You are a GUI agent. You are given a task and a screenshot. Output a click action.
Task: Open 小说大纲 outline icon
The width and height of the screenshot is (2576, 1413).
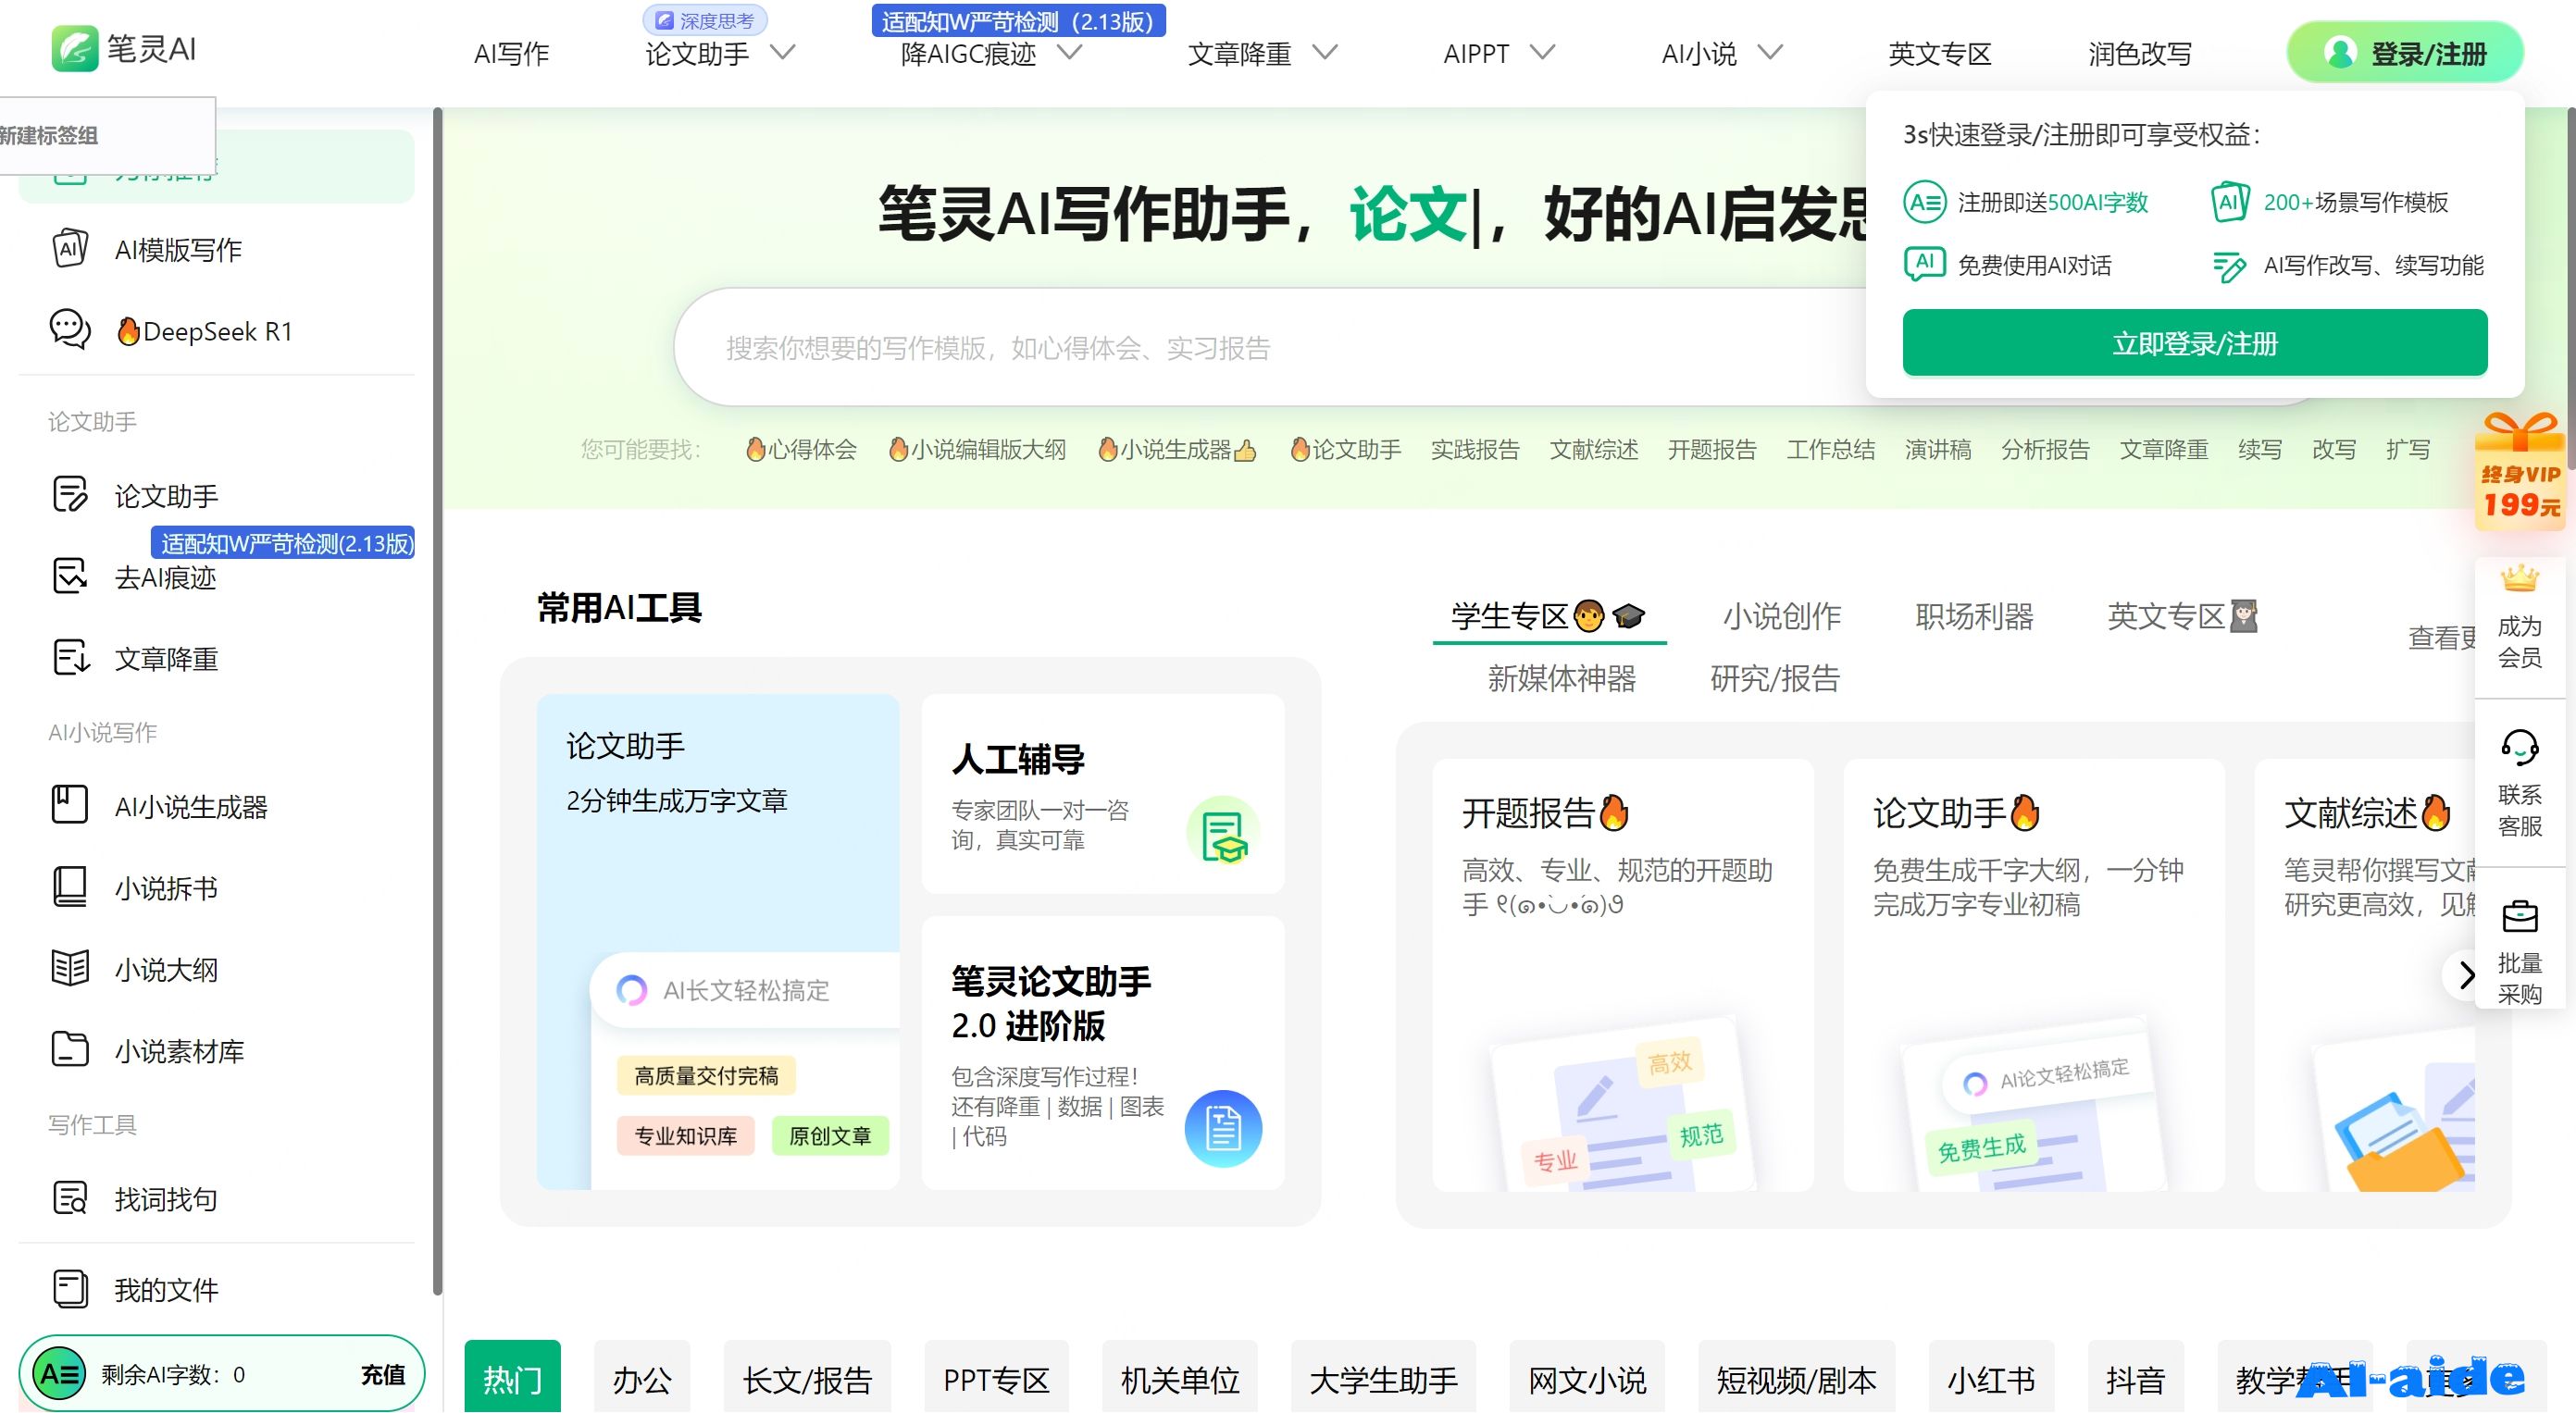click(x=70, y=968)
